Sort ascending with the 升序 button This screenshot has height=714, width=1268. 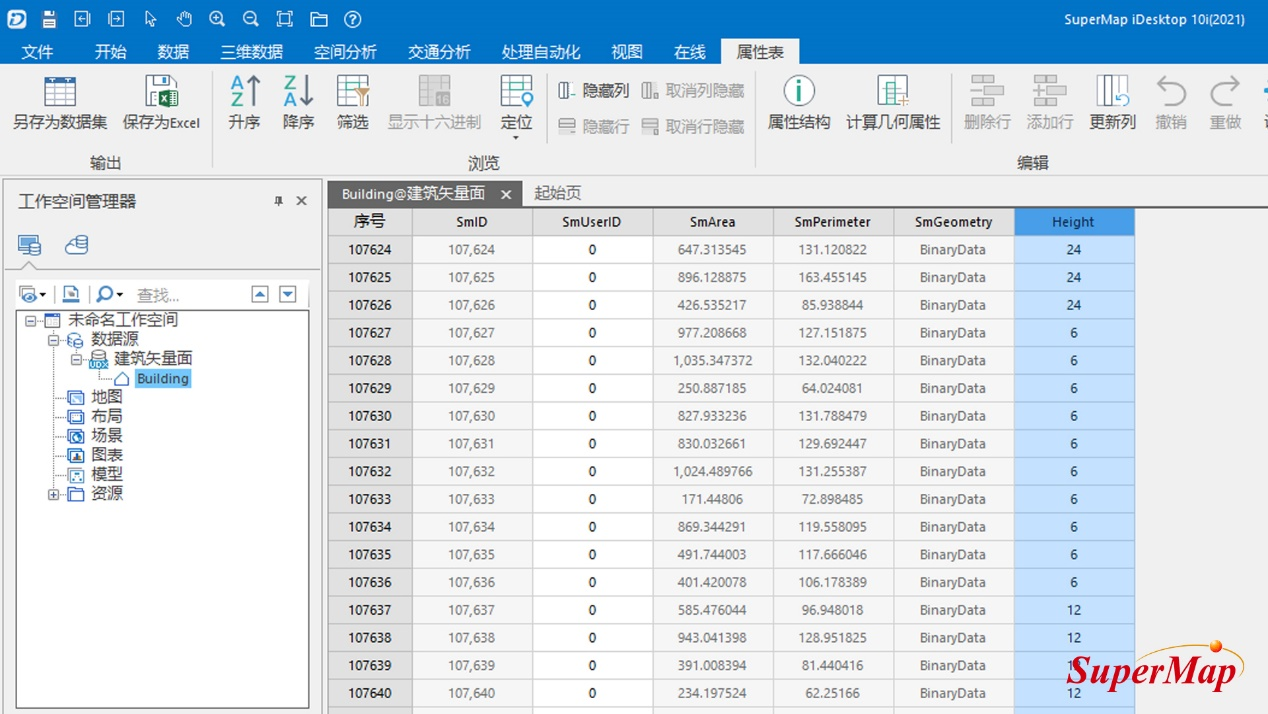[244, 92]
